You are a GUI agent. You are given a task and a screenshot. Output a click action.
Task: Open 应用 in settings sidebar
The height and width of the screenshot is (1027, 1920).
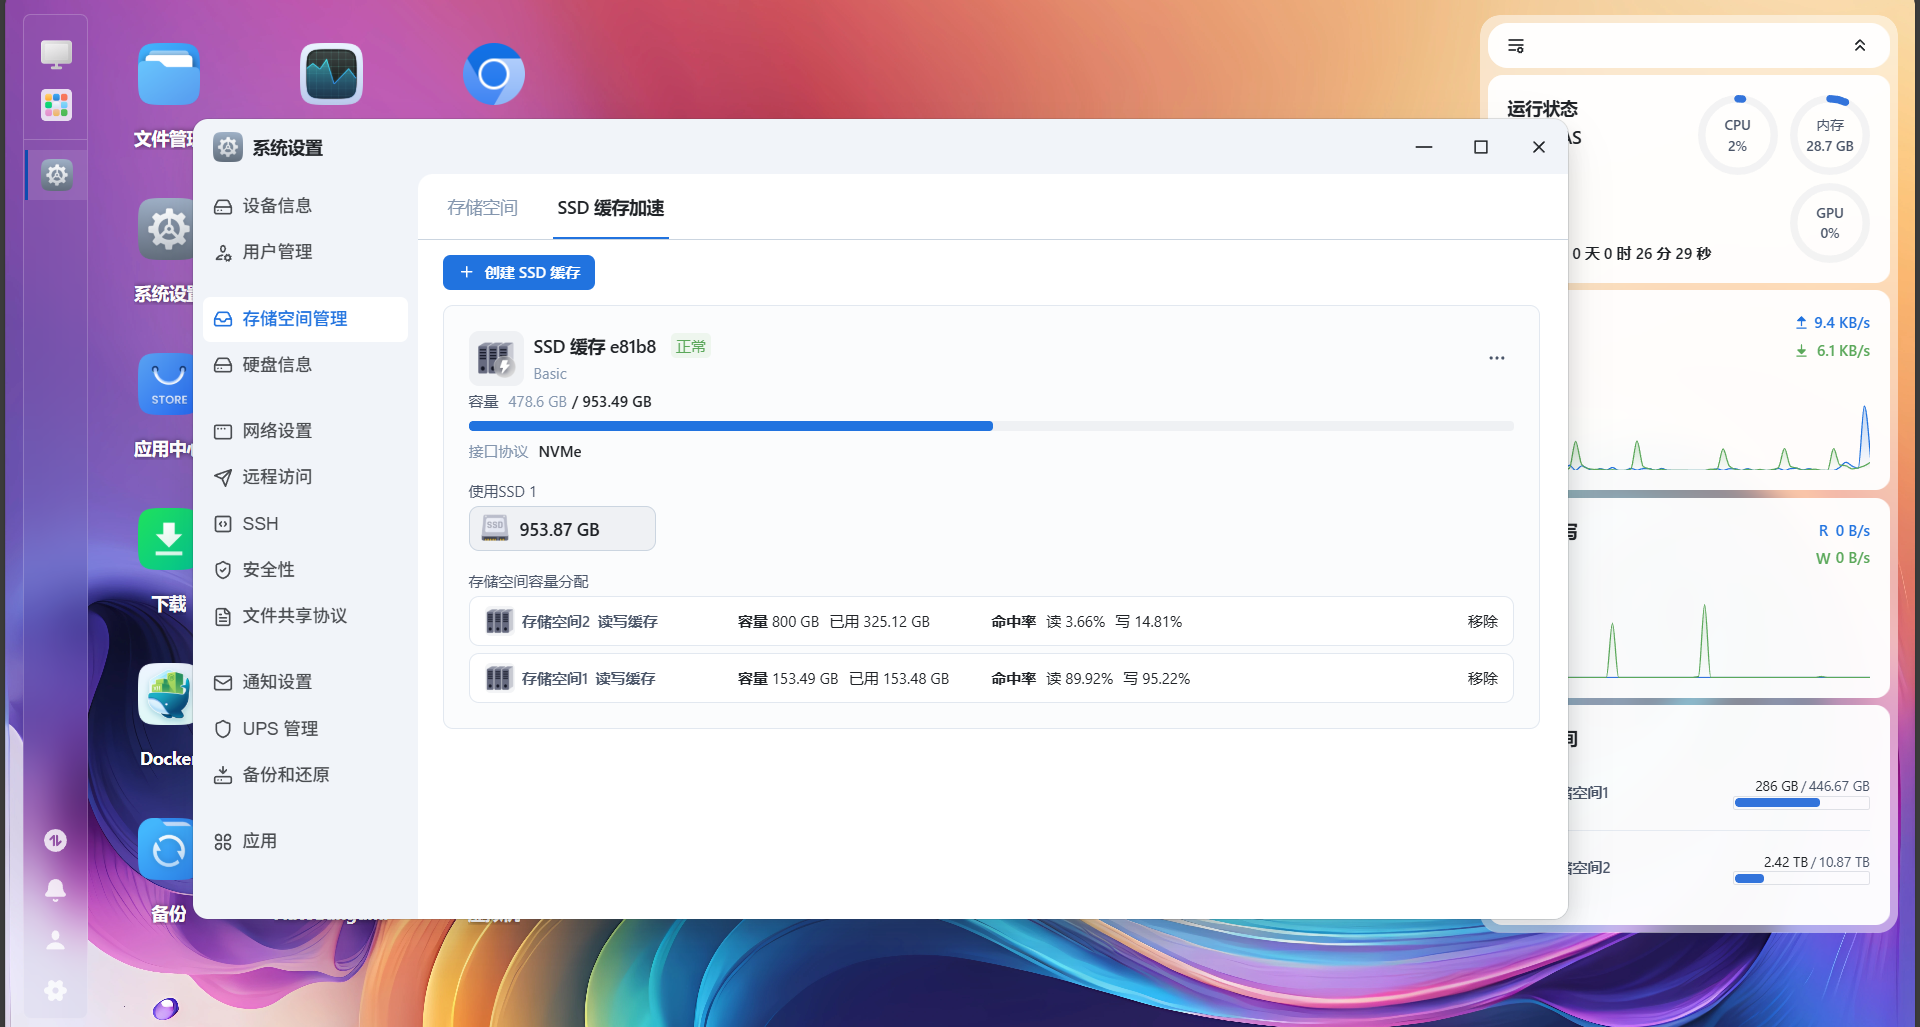click(x=305, y=842)
